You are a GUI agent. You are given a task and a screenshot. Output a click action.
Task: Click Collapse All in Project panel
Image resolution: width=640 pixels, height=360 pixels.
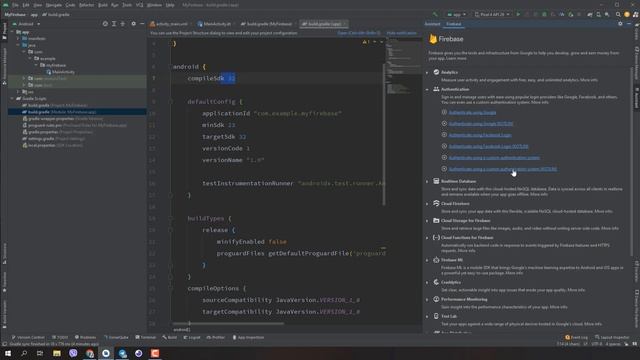(122, 24)
